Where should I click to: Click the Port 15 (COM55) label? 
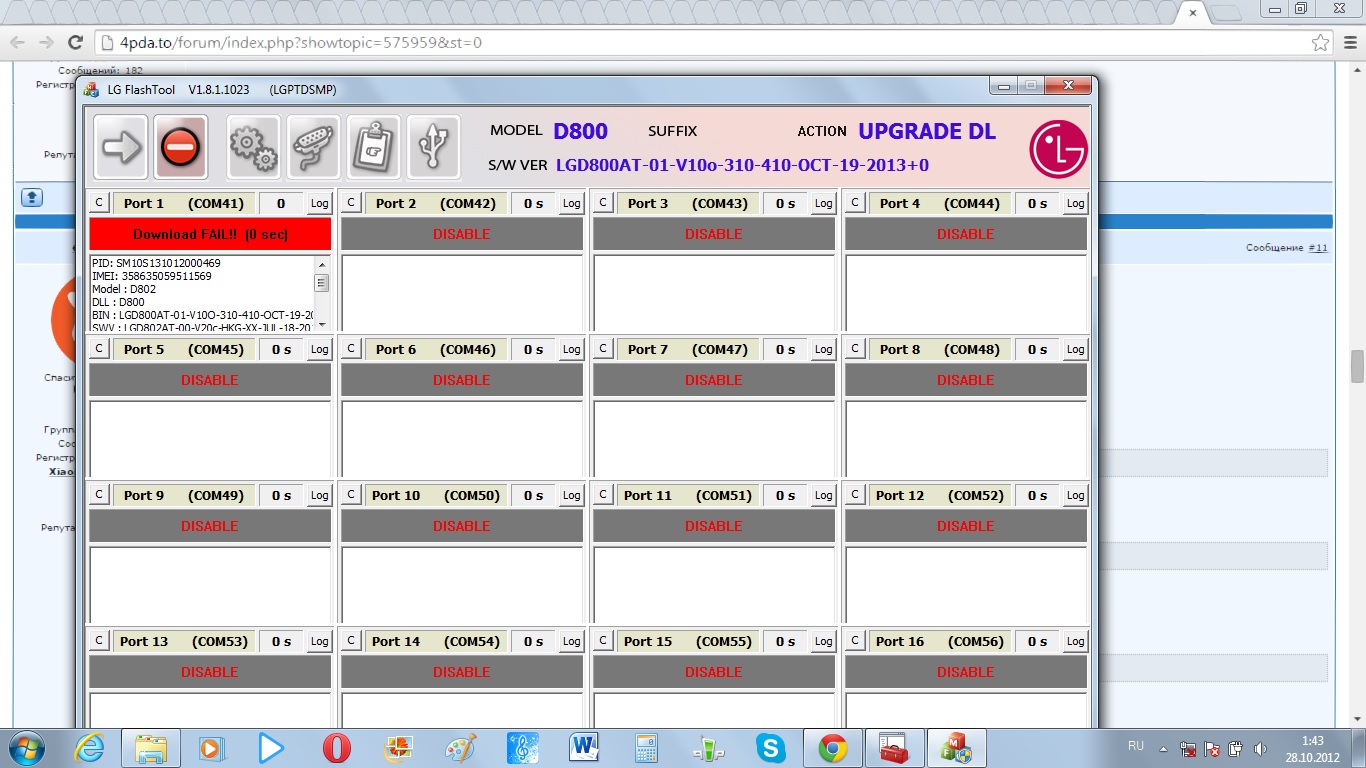(688, 641)
